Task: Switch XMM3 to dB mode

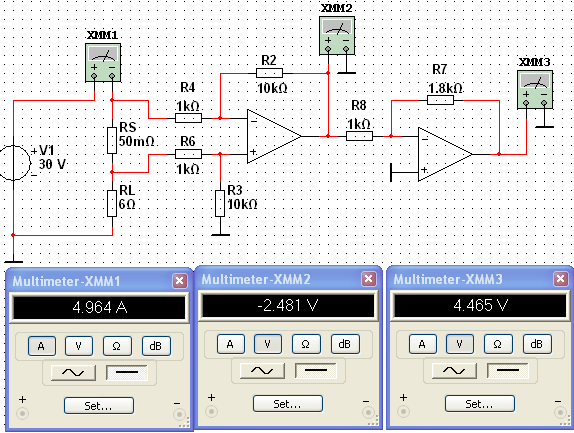Action: (537, 344)
